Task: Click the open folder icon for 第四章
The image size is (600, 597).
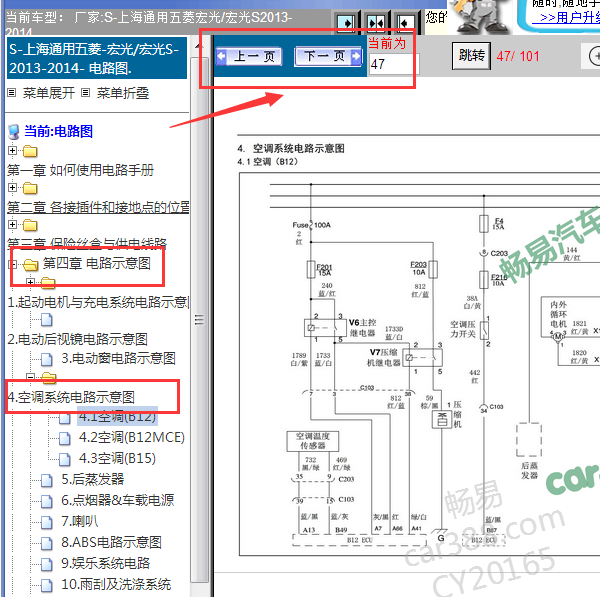Action: tap(31, 264)
